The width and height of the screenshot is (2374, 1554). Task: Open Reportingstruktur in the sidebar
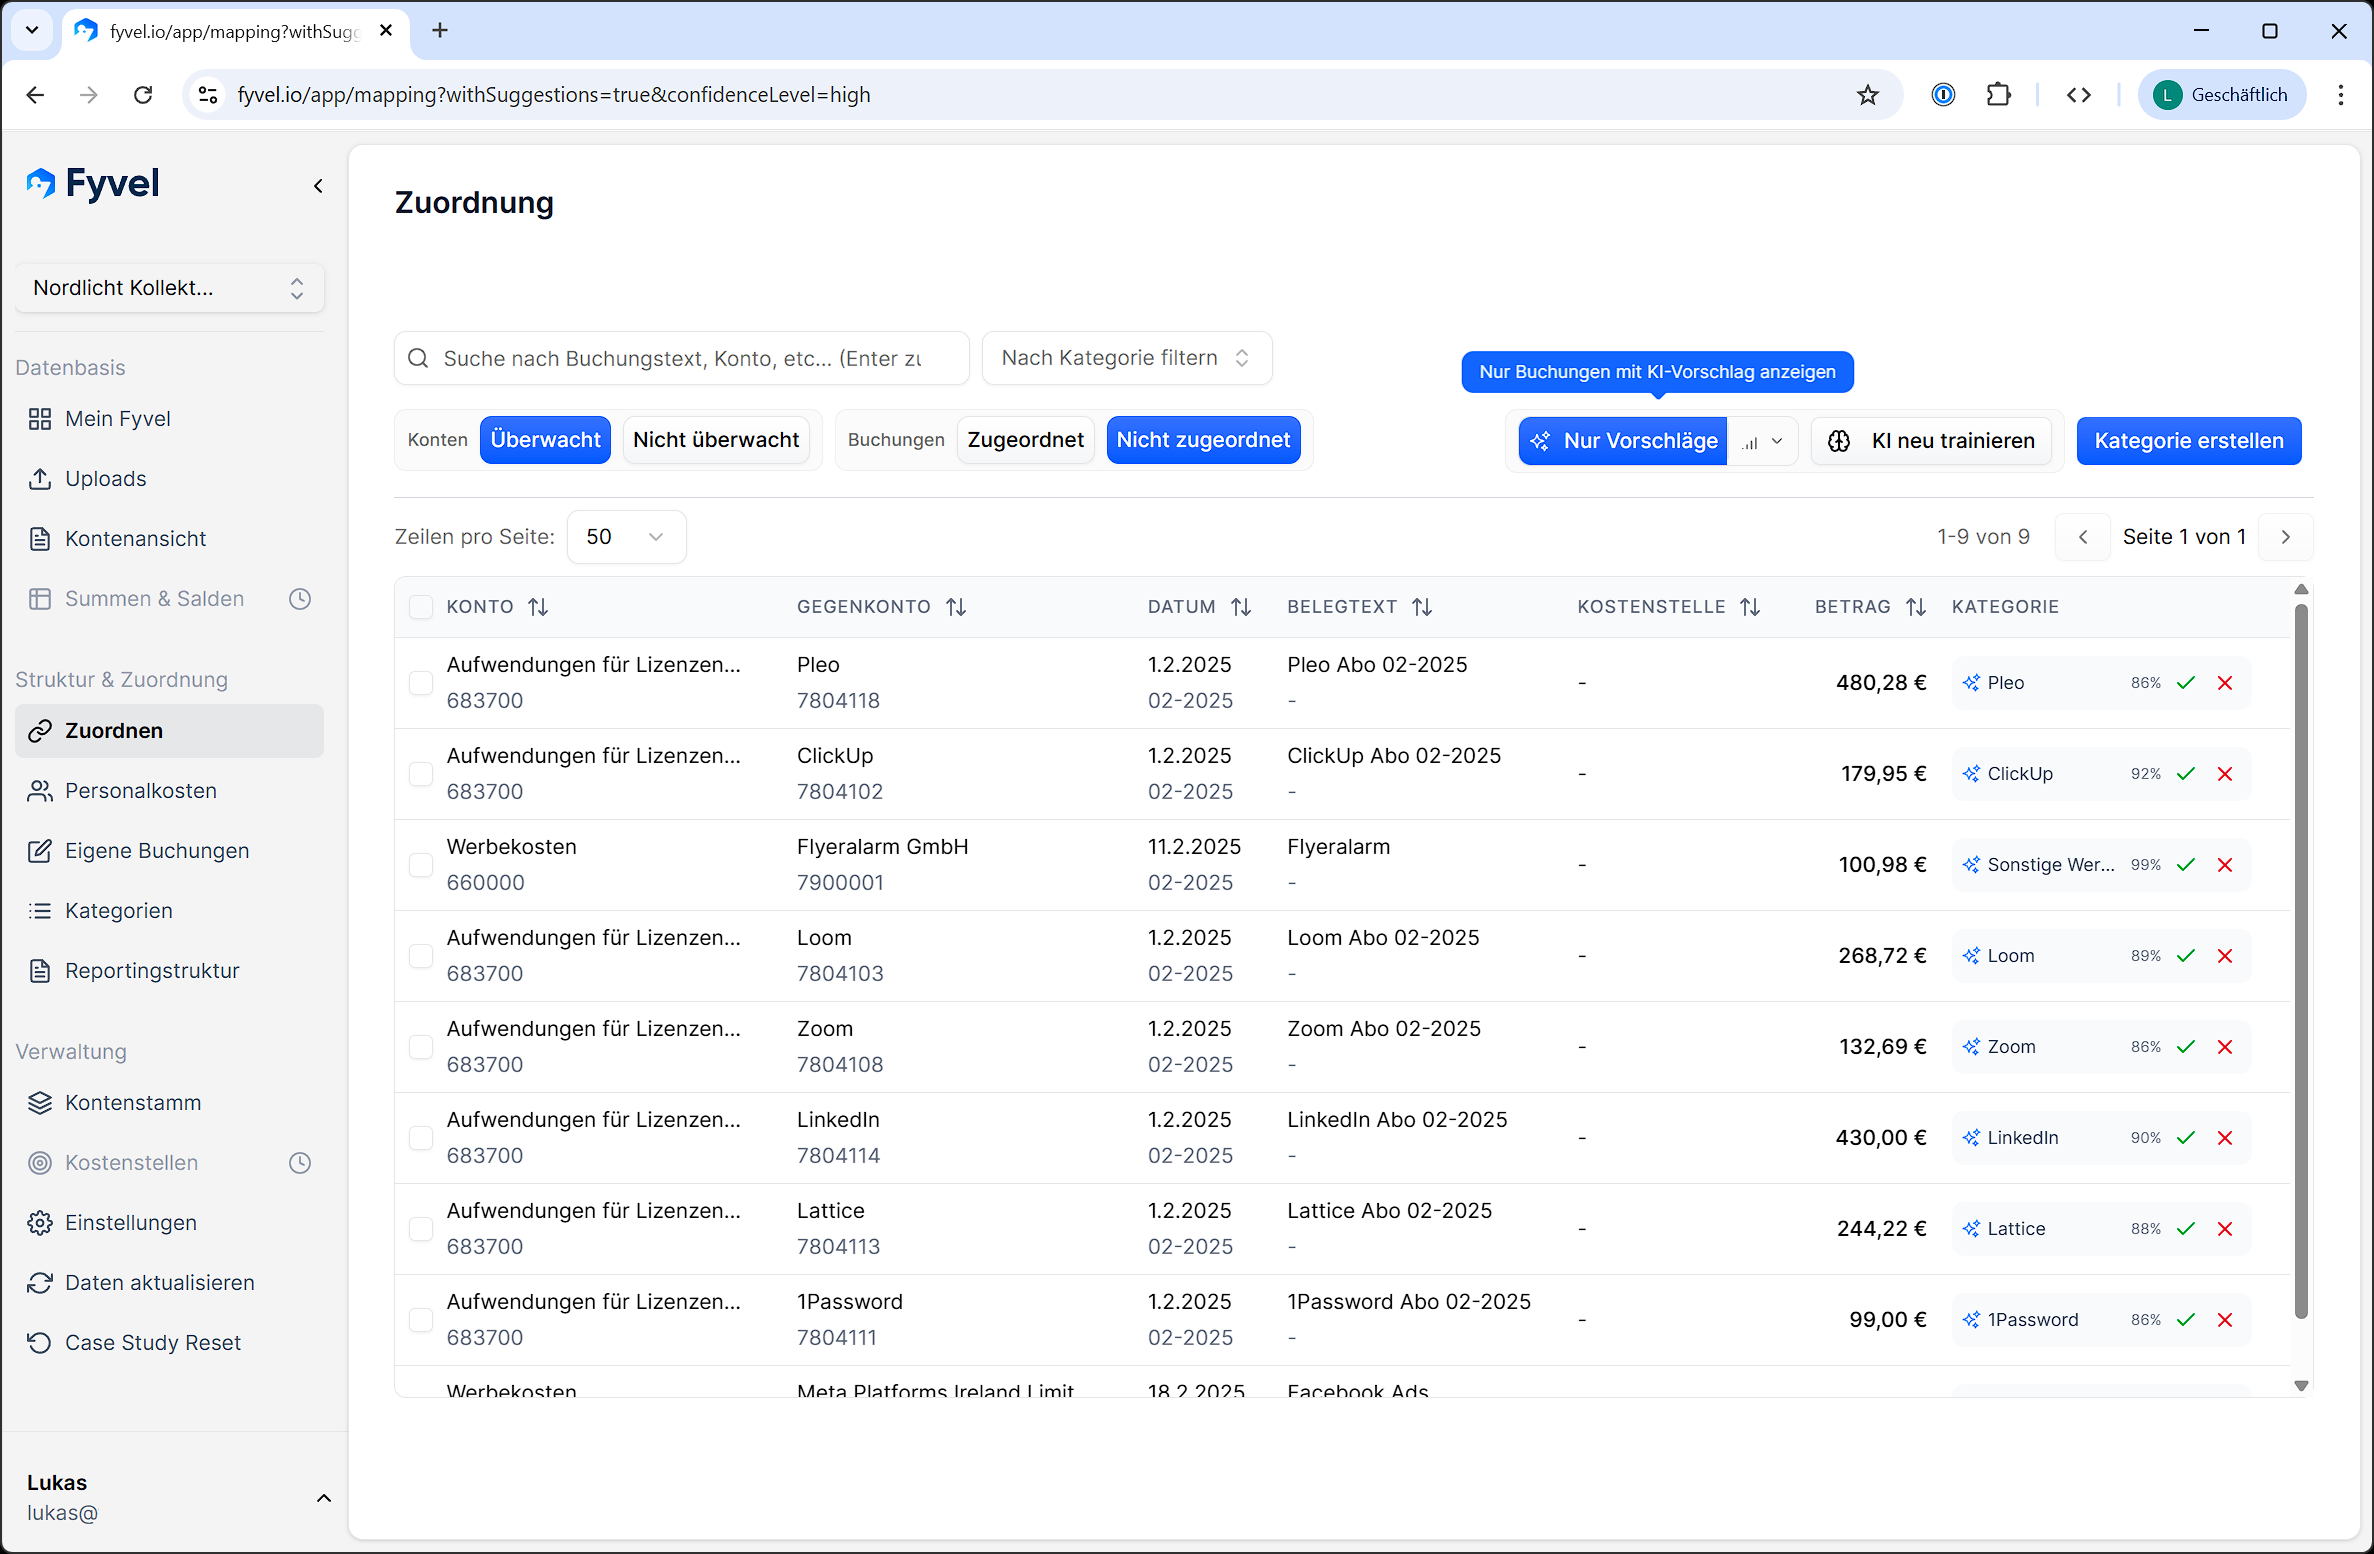(x=169, y=971)
